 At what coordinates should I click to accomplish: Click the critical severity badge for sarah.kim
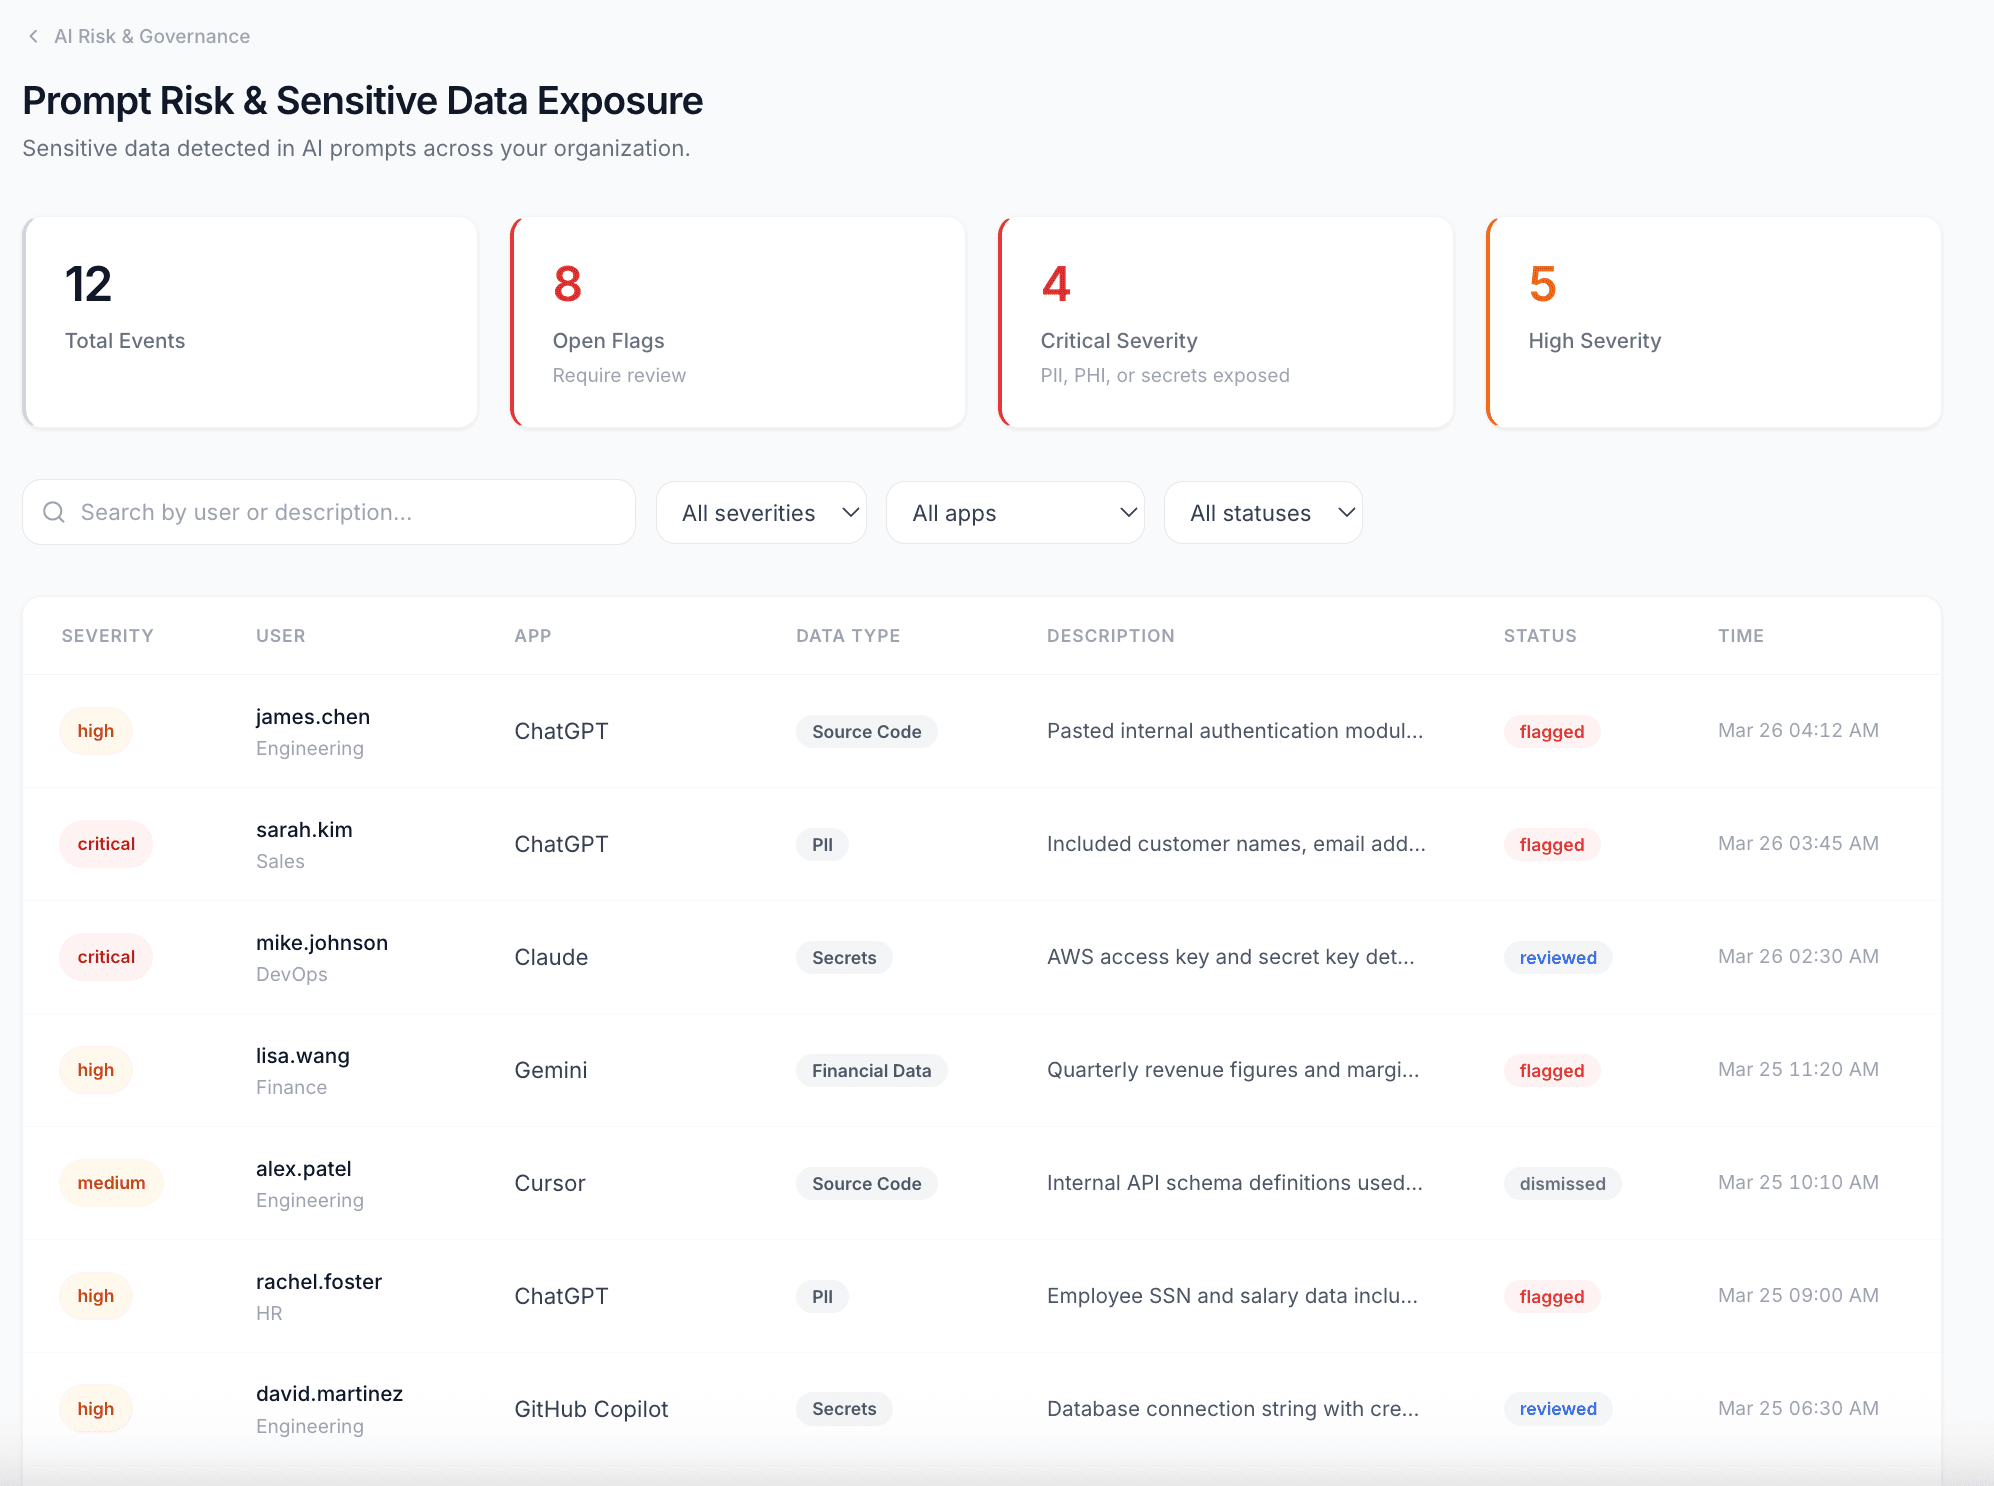105,844
